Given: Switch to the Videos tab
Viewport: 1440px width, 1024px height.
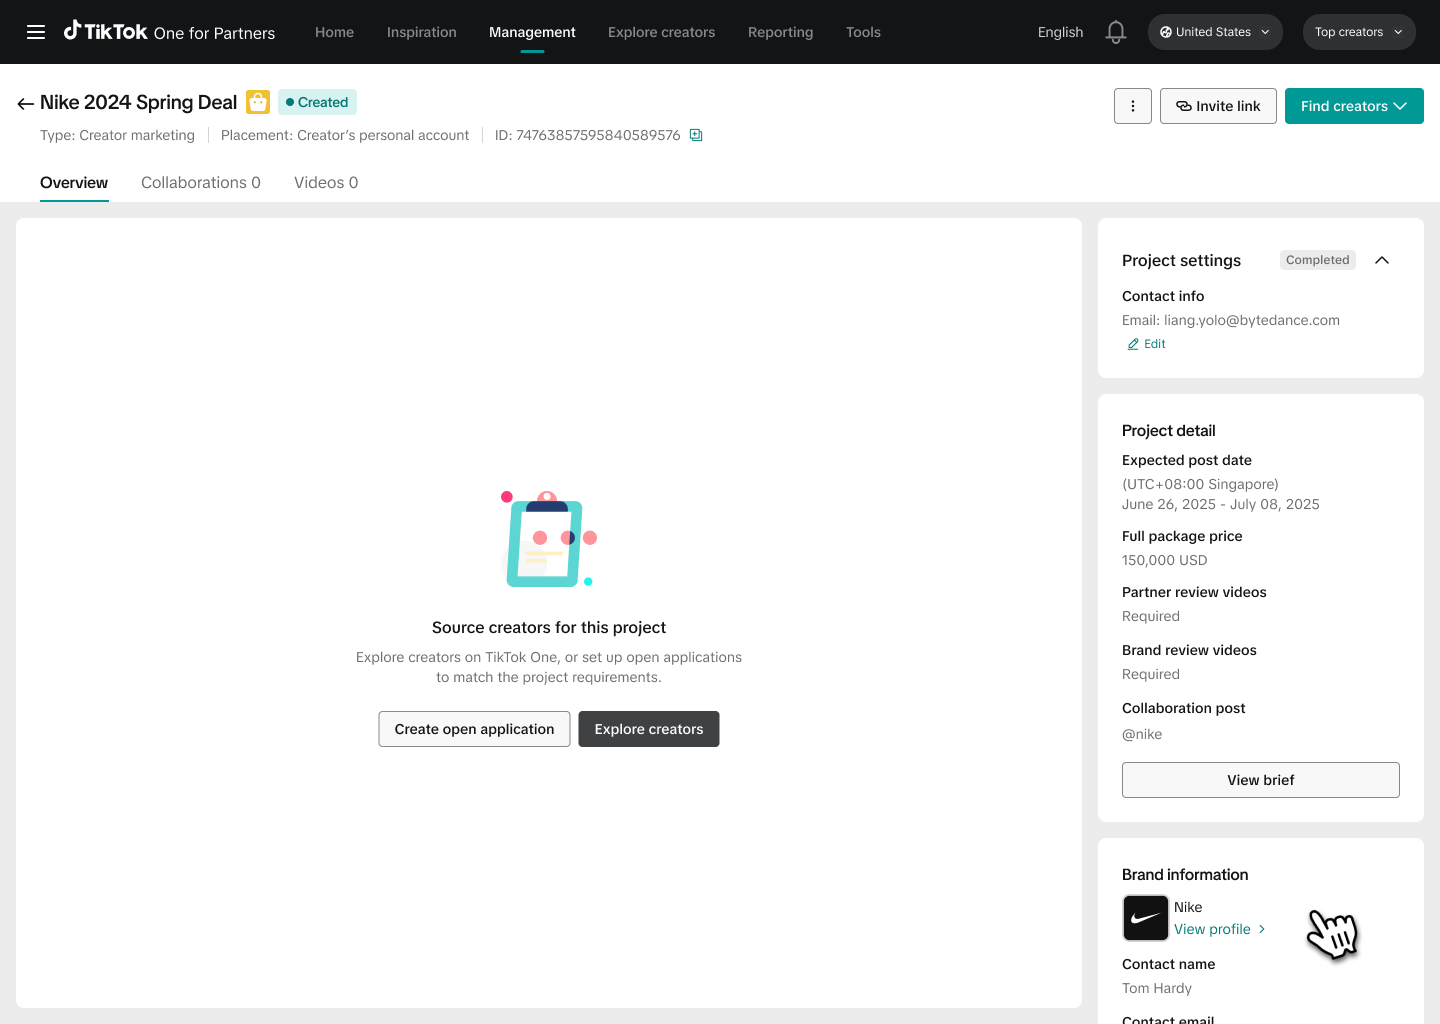Looking at the screenshot, I should coord(326,183).
